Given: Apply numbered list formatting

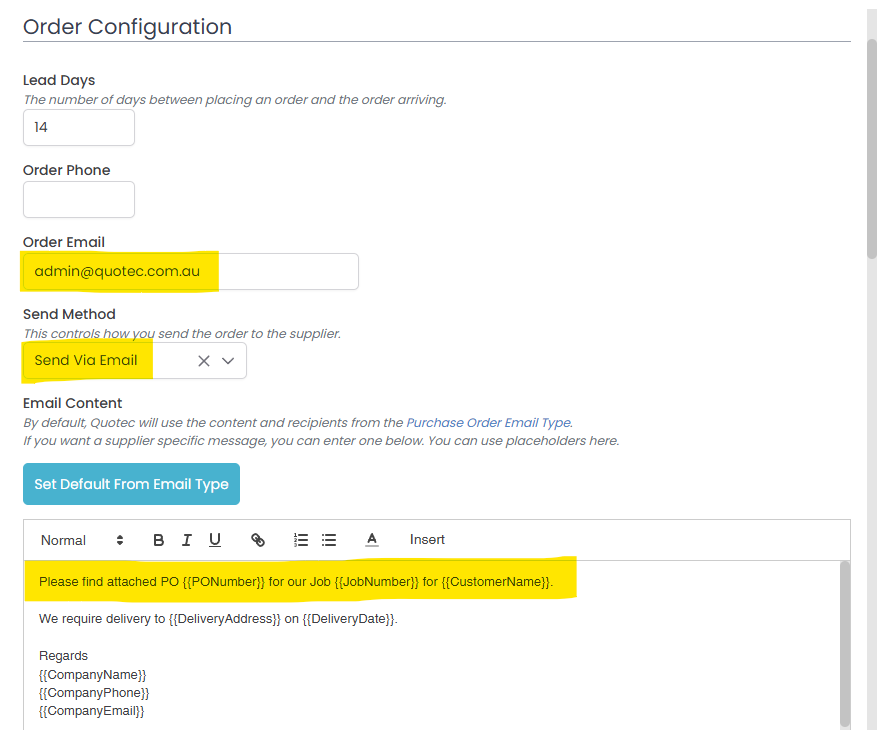Looking at the screenshot, I should [x=301, y=540].
